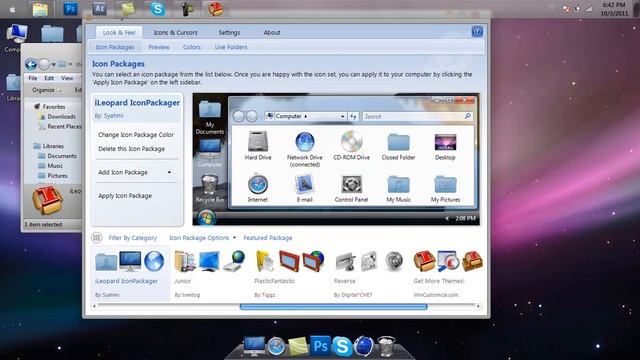This screenshot has height=360, width=640.
Task: Select the Reverse icon package
Action: 369,273
